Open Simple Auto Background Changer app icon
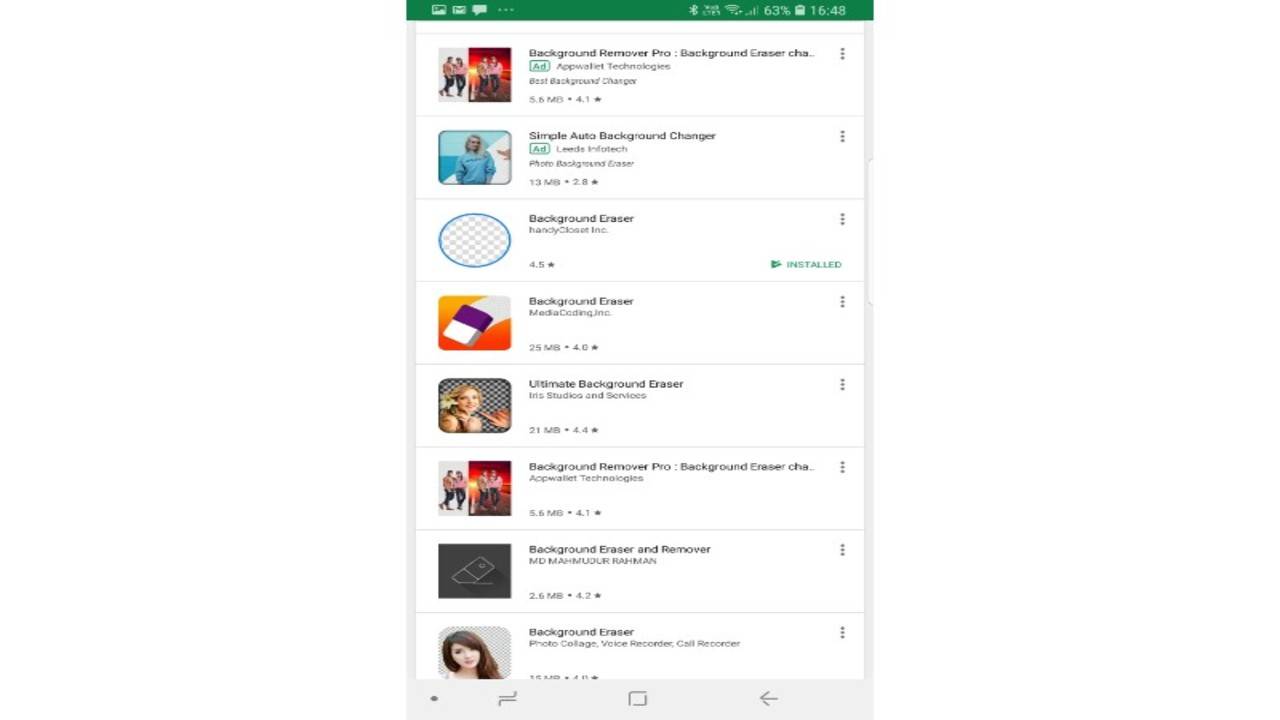This screenshot has height=720, width=1280. pyautogui.click(x=475, y=157)
